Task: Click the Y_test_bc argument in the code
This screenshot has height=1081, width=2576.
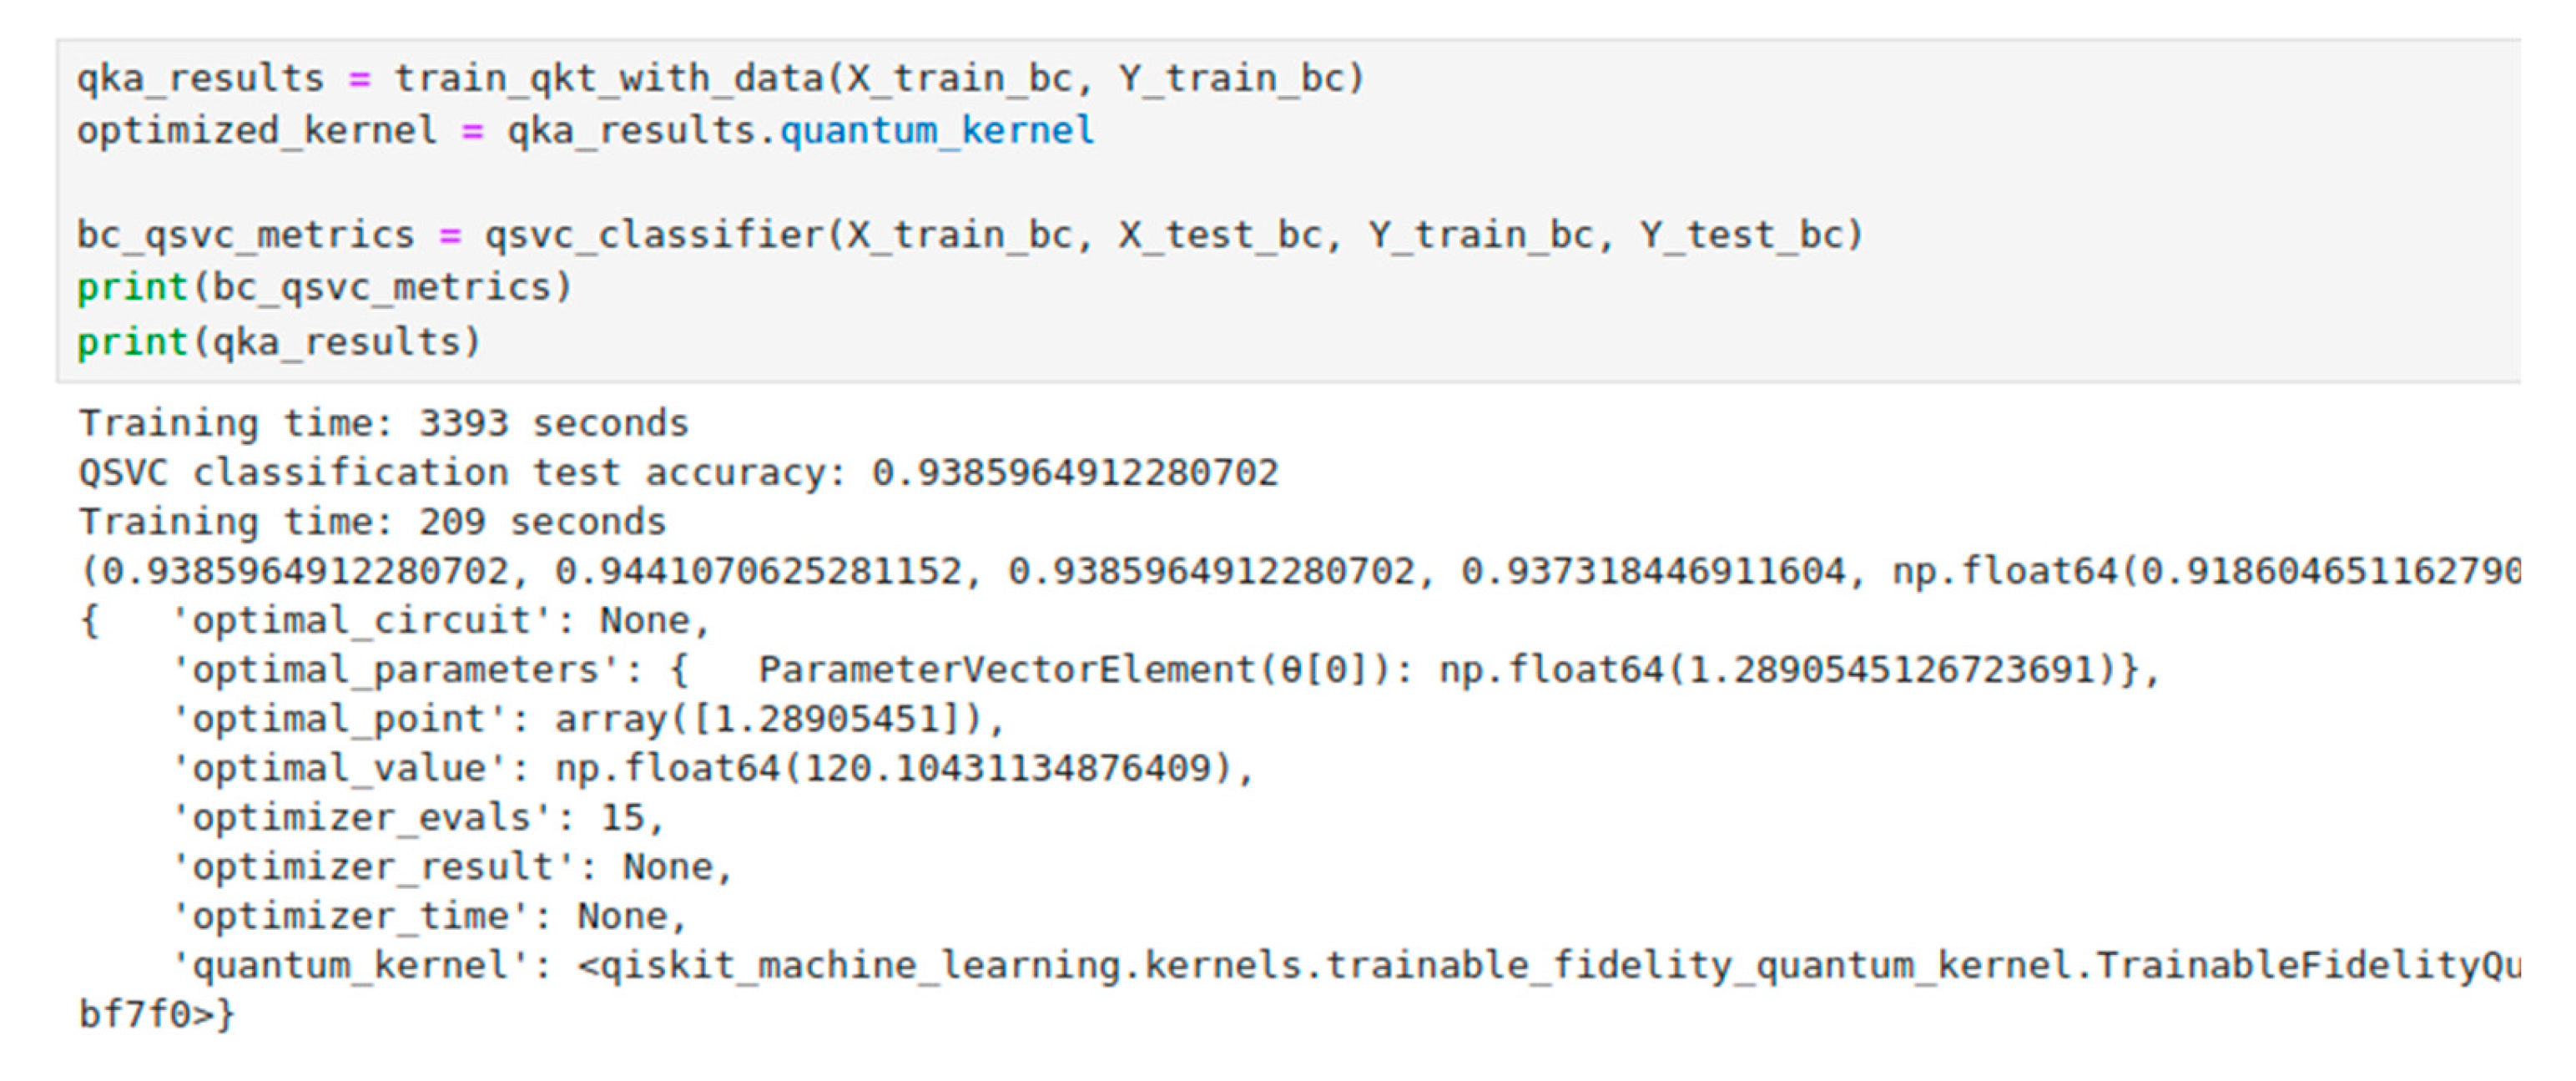Action: tap(1748, 236)
